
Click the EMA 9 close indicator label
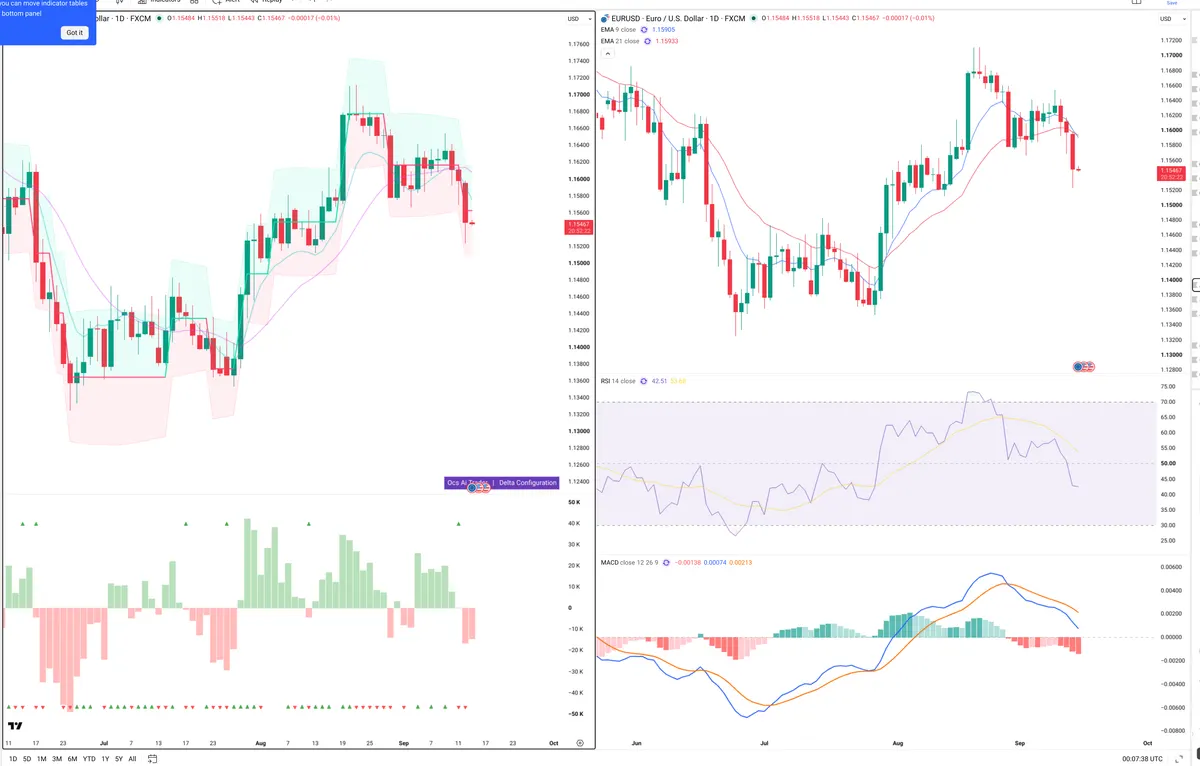click(x=617, y=30)
